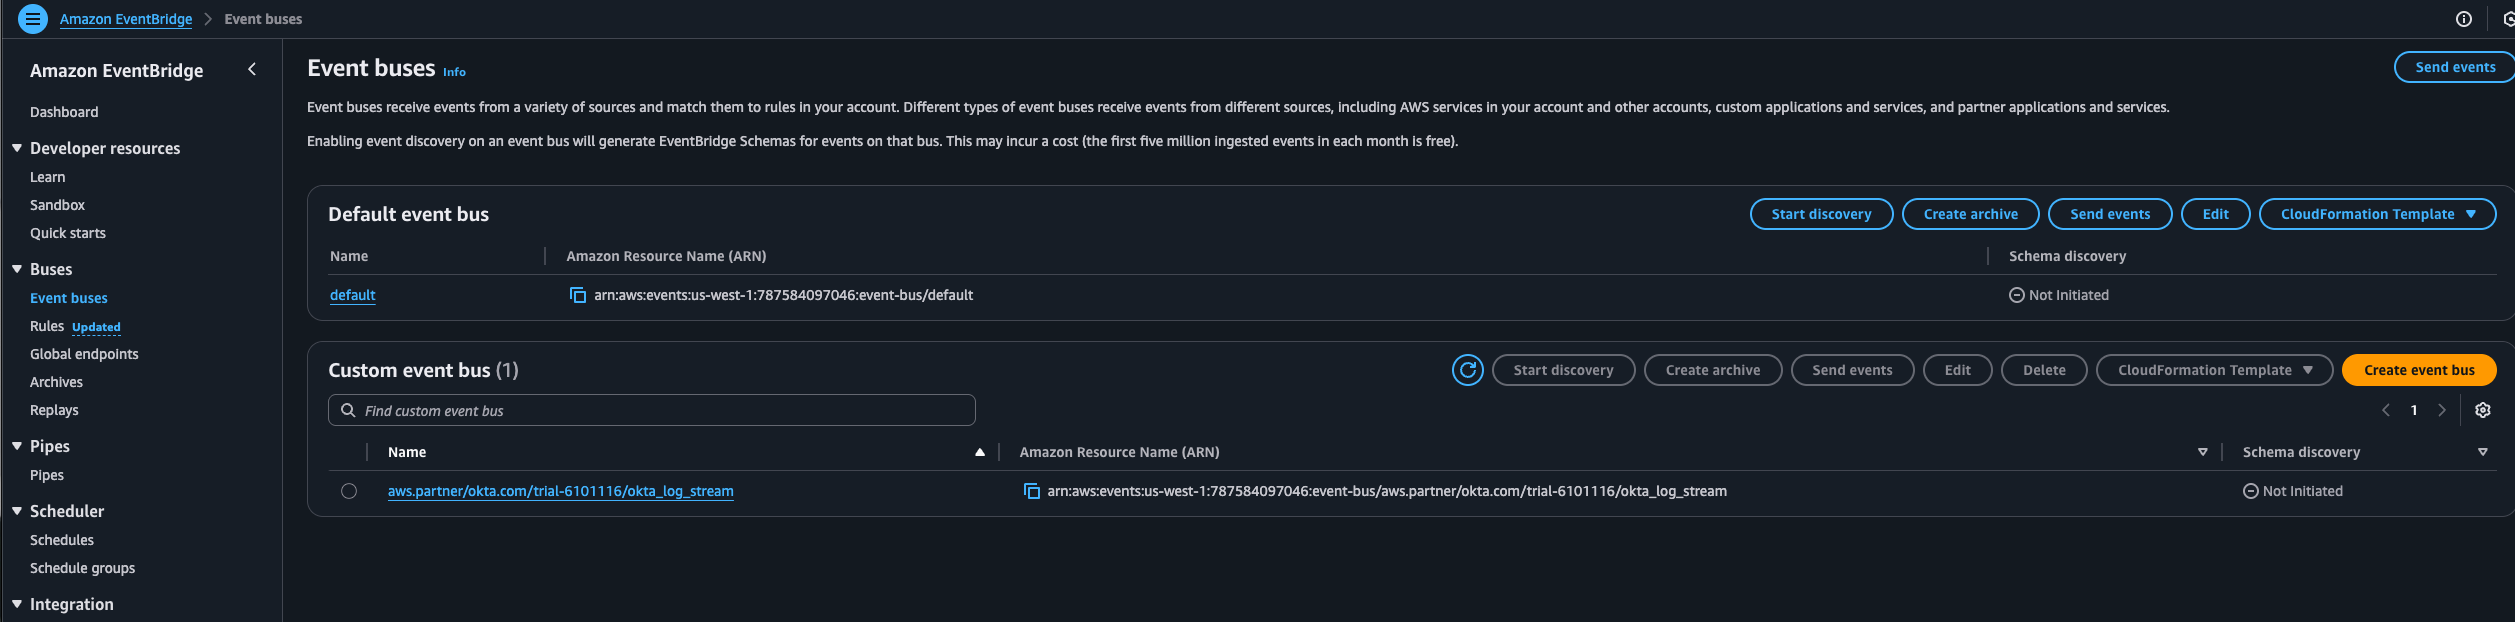Click Not Initiated status of default bus

(2059, 295)
